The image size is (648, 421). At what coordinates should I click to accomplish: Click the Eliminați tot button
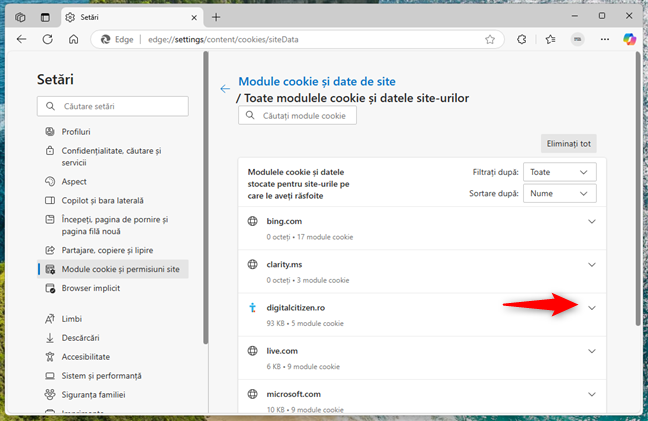pos(568,144)
